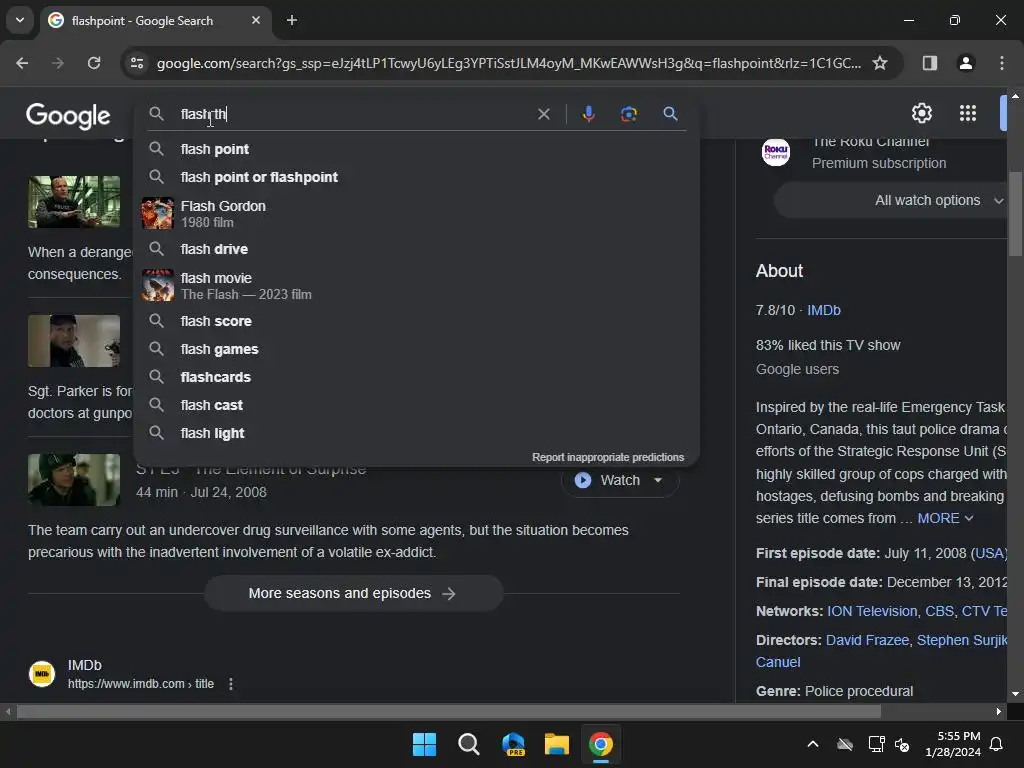The width and height of the screenshot is (1024, 768).
Task: Open Google quick settings gear
Action: tap(921, 113)
